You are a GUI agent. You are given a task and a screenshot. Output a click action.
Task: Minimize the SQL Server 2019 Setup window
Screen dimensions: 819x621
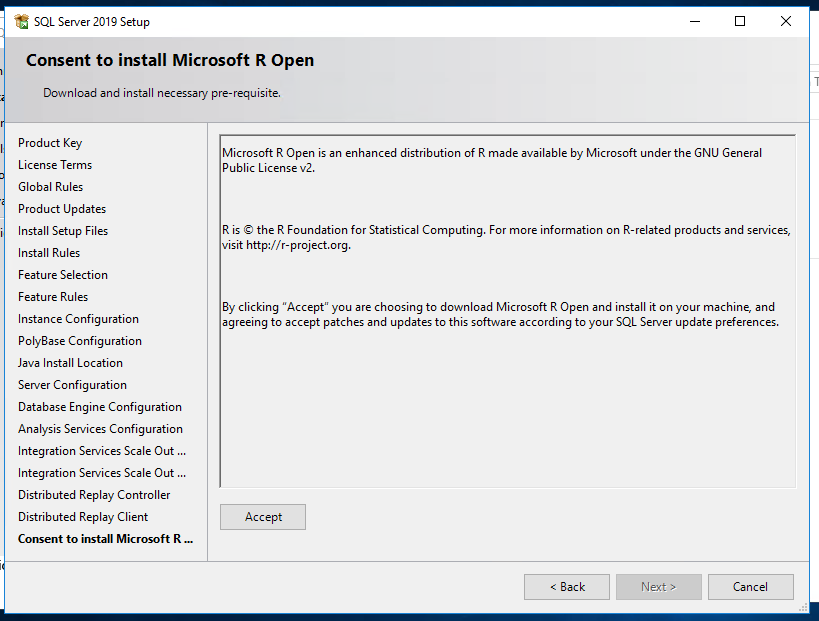click(x=694, y=21)
